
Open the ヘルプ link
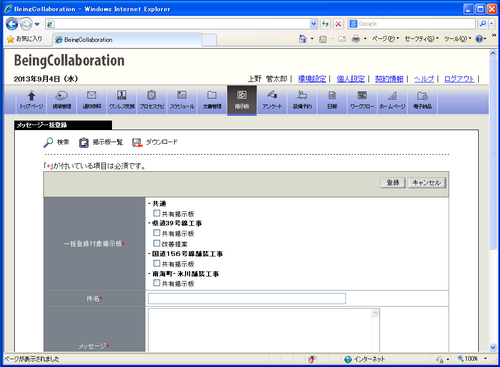[x=424, y=79]
